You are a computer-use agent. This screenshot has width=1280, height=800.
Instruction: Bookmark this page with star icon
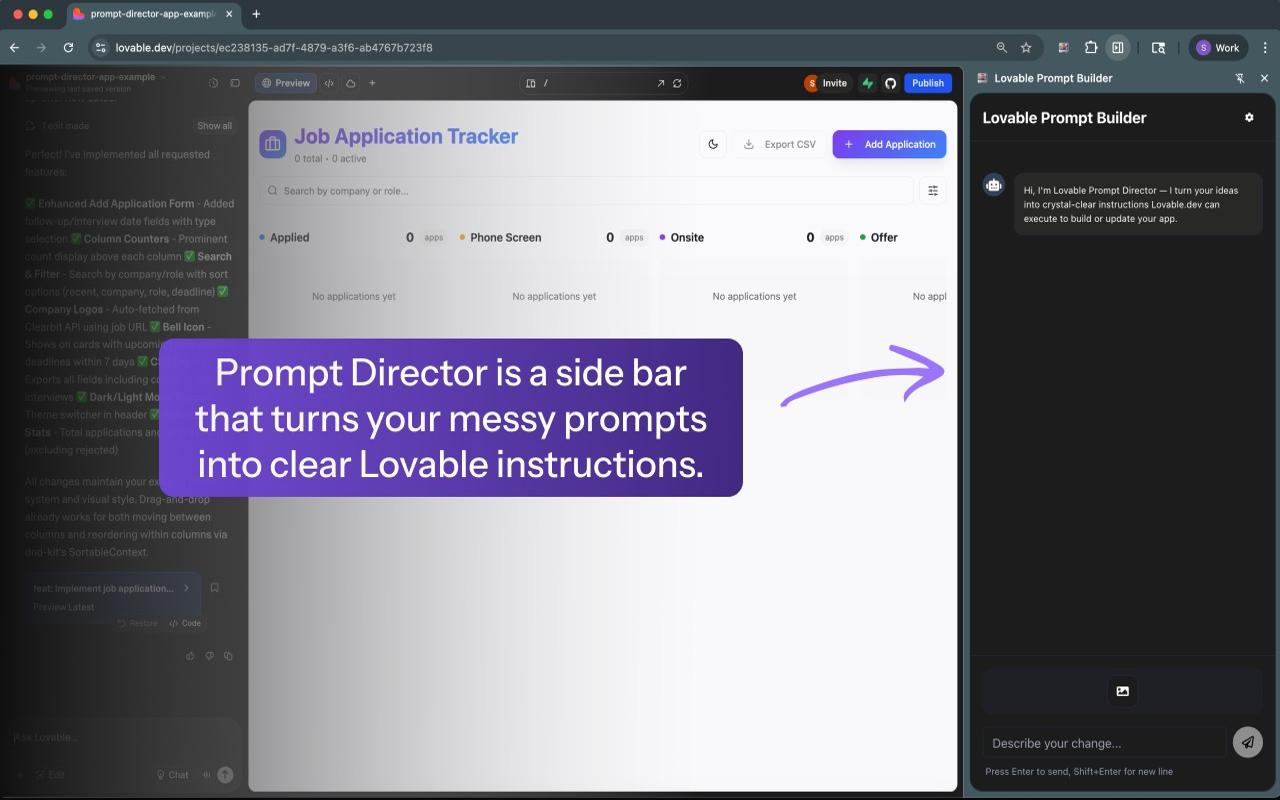[x=1026, y=47]
